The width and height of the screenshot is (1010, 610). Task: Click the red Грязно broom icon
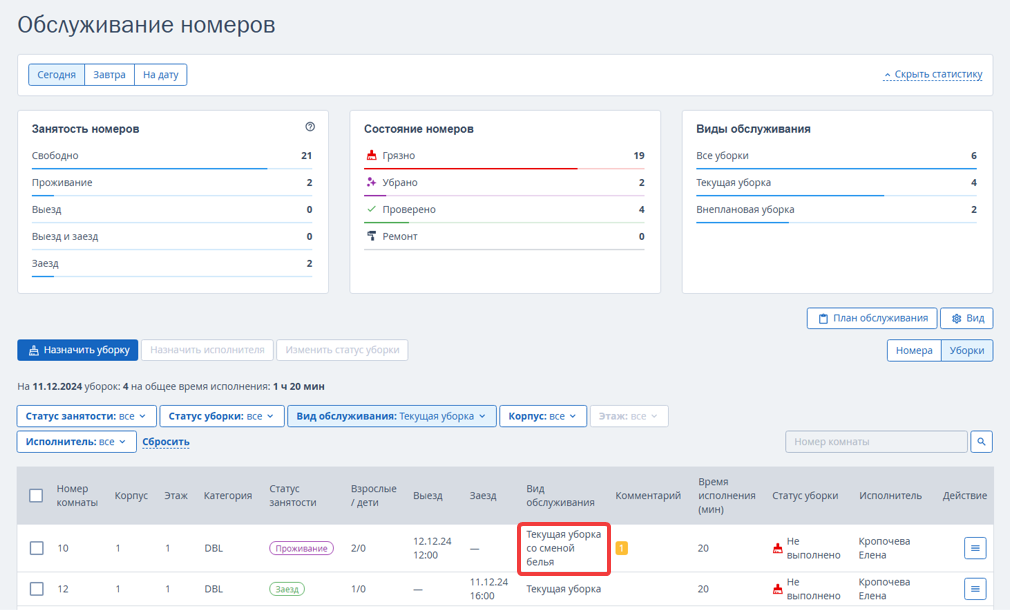point(371,155)
